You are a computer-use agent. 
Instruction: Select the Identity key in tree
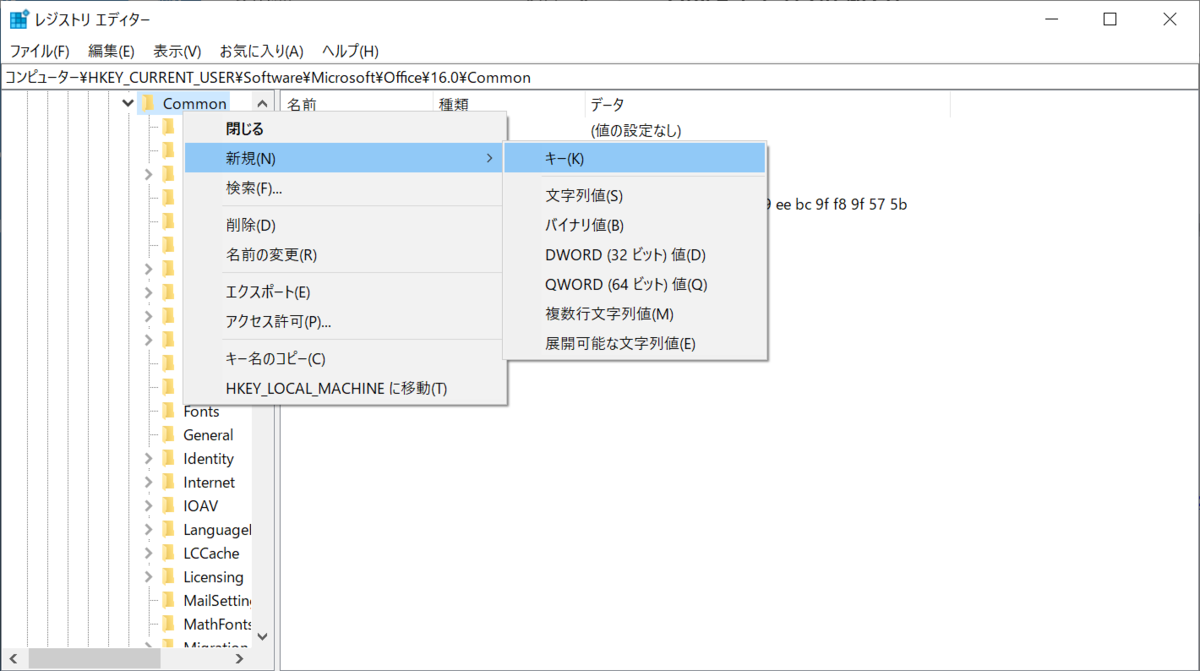(208, 459)
